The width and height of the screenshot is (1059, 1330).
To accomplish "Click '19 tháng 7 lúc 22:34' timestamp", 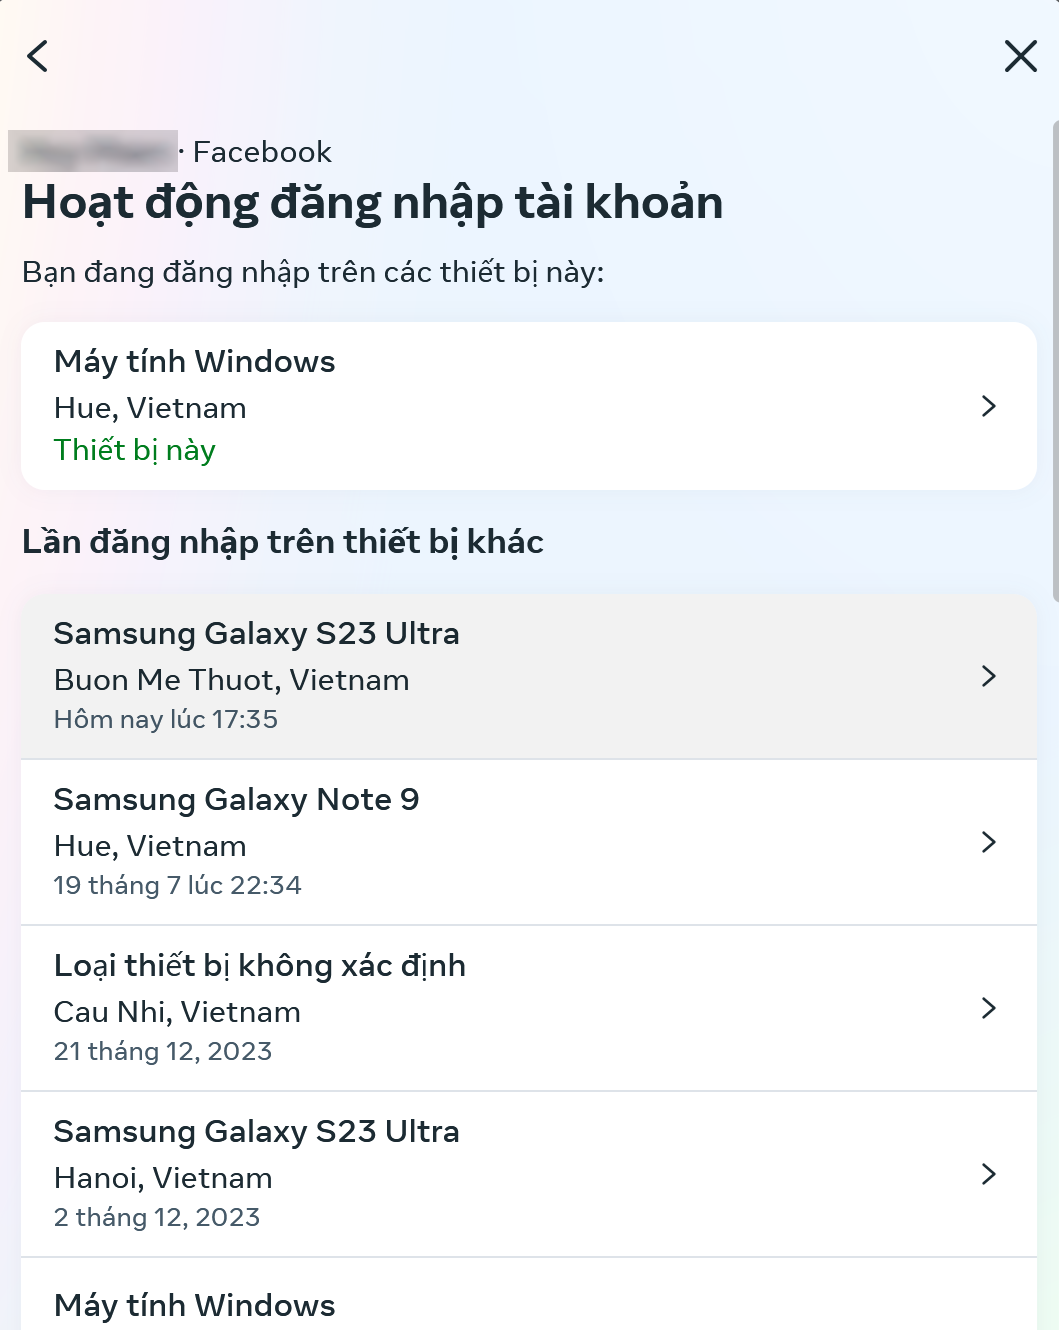I will pyautogui.click(x=178, y=886).
